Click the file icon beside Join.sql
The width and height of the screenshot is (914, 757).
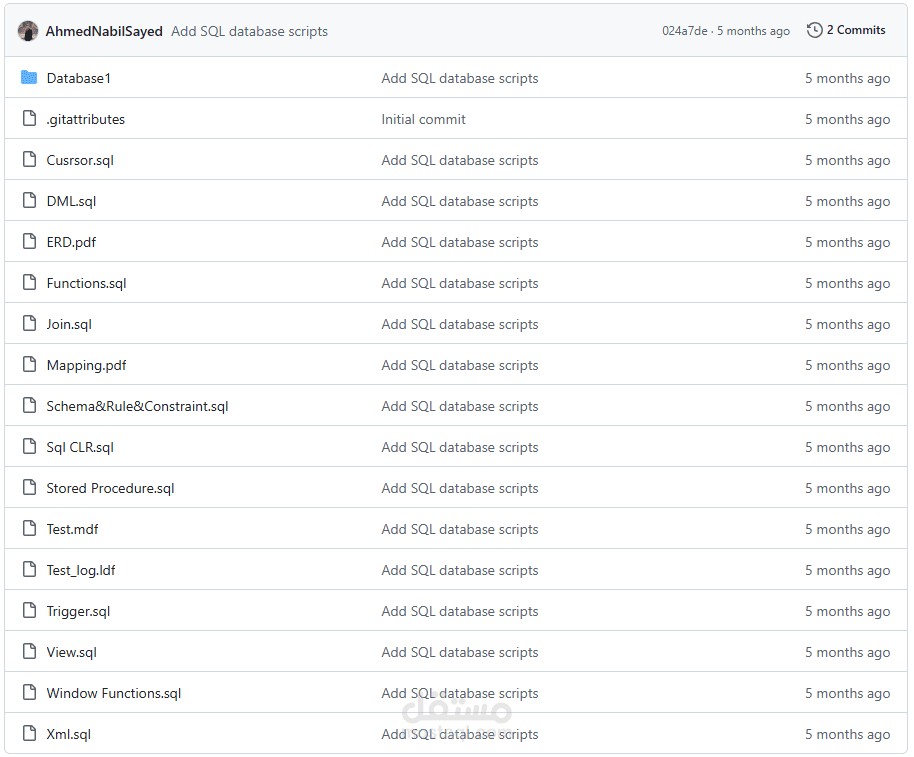[29, 324]
